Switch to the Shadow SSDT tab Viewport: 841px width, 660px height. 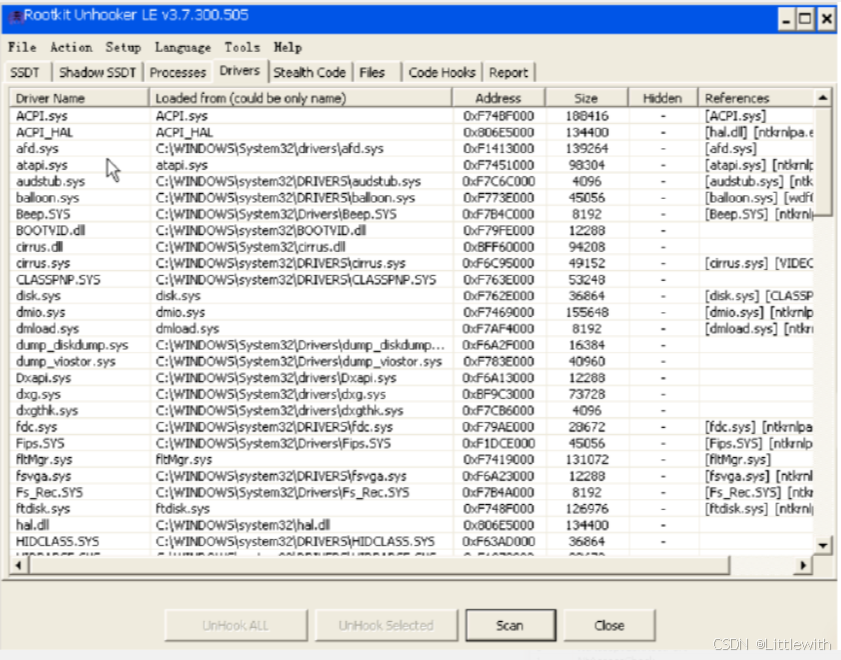(97, 72)
